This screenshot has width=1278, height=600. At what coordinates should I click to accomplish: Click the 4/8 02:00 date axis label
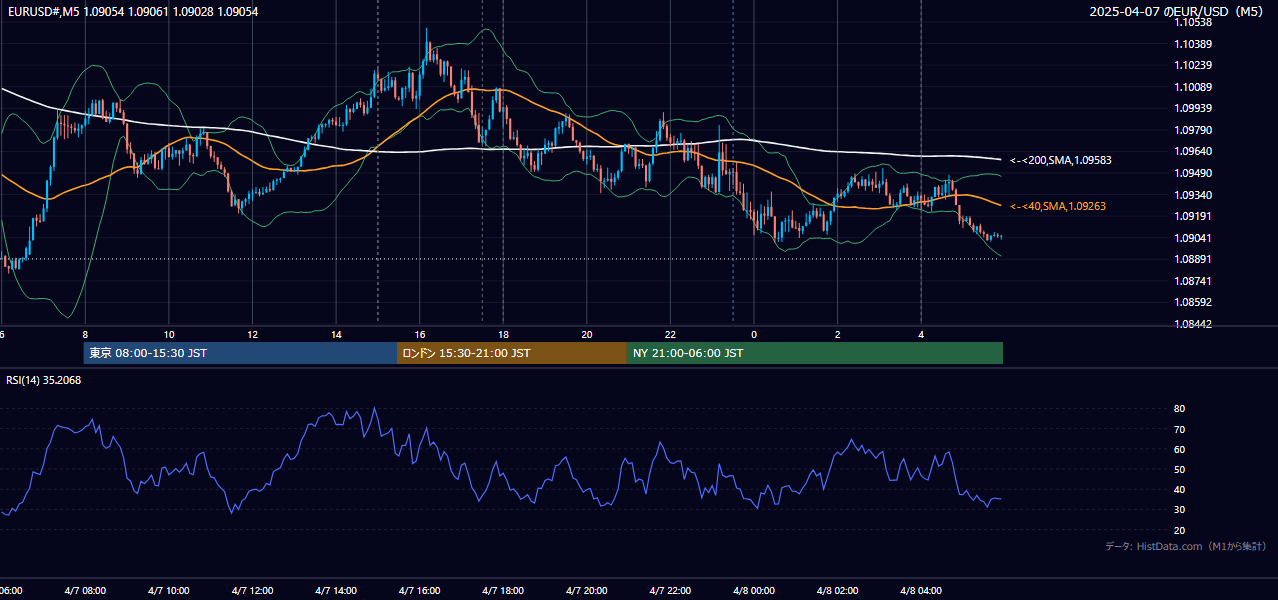837,591
